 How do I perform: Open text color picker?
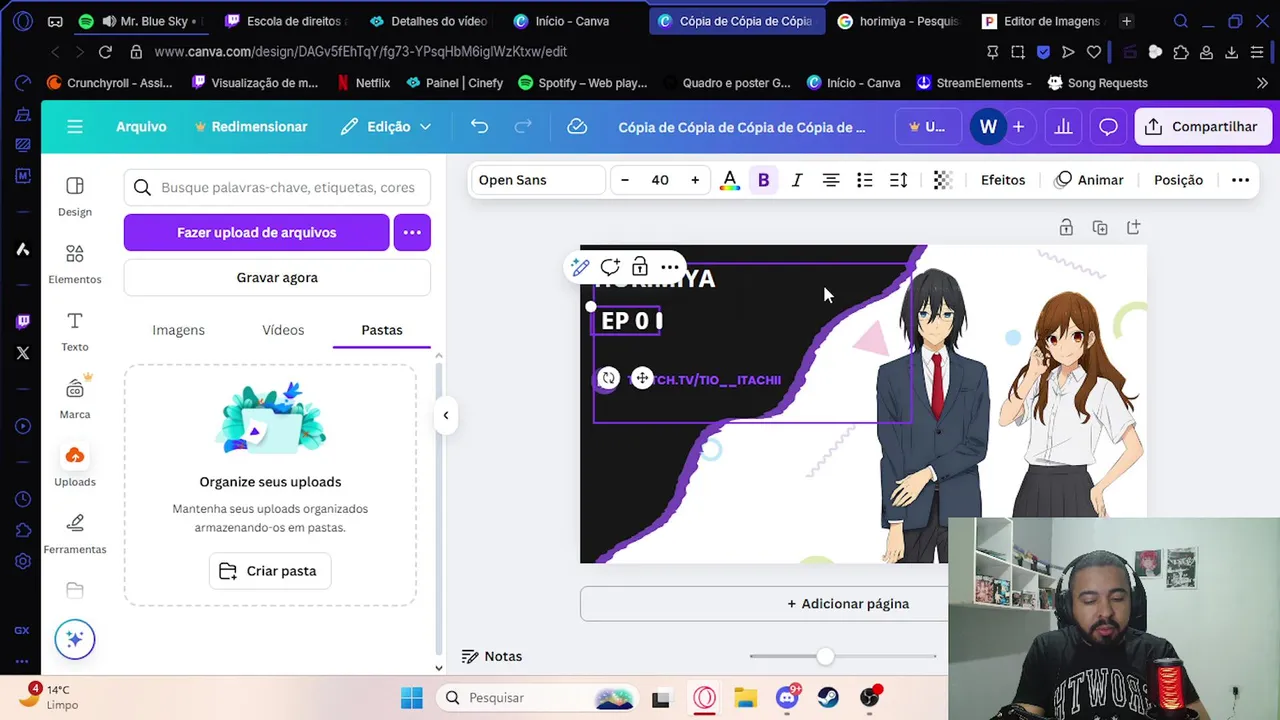coord(730,180)
